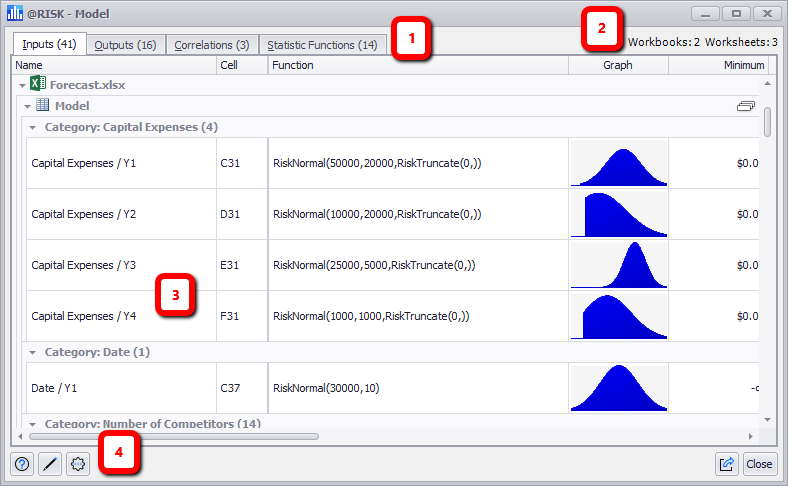This screenshot has height=486, width=788.
Task: Collapse the Forecast.xlsx workbook node
Action: 22,86
